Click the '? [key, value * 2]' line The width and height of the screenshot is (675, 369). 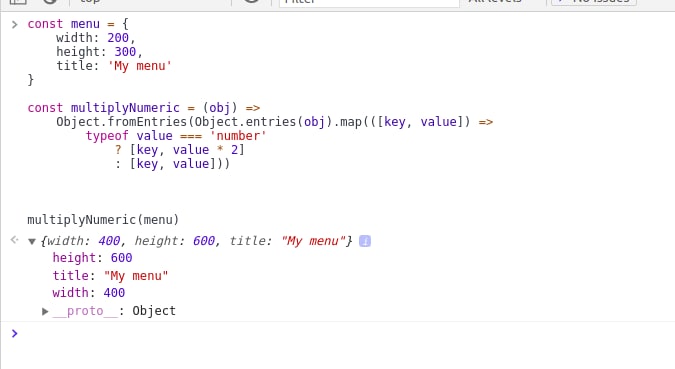tap(180, 150)
